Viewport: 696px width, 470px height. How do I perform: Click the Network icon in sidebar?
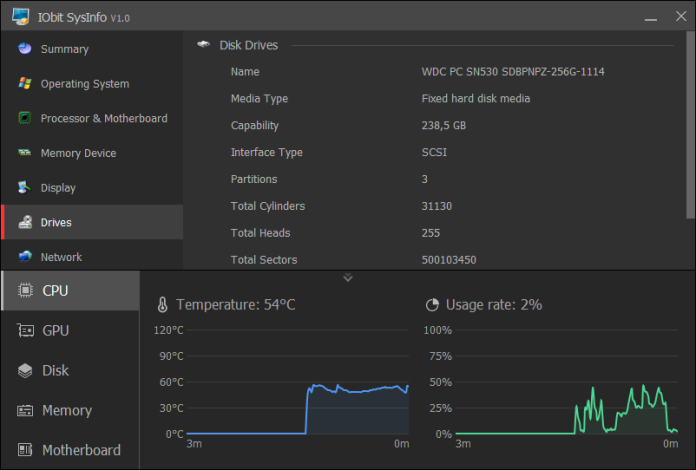click(24, 257)
